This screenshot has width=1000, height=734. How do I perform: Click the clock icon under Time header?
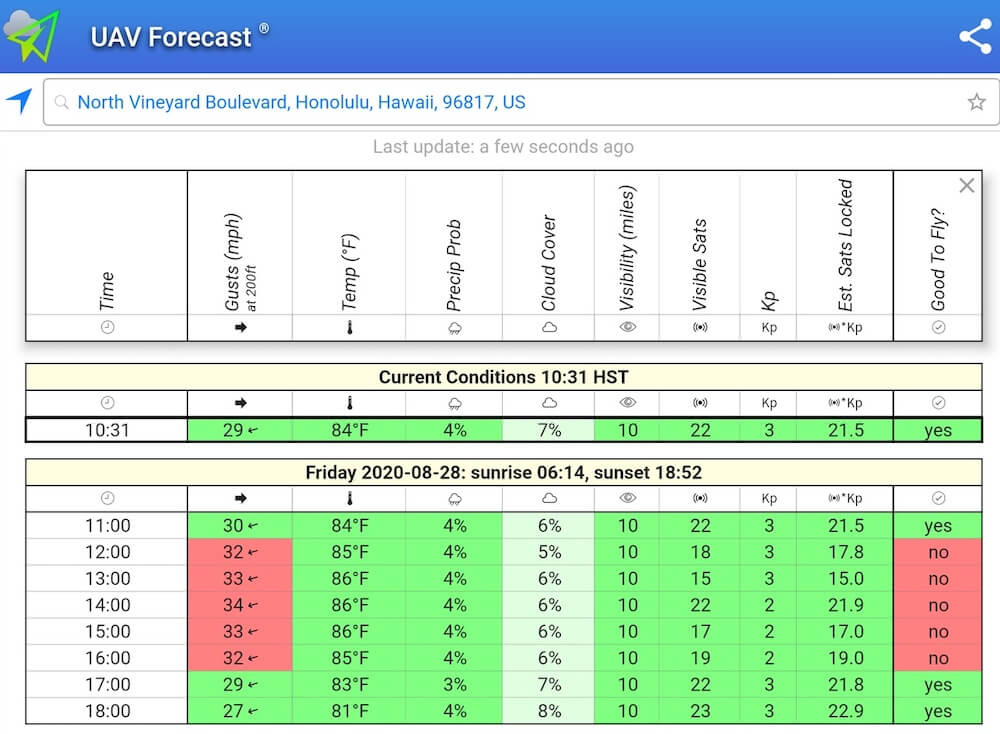coord(107,327)
